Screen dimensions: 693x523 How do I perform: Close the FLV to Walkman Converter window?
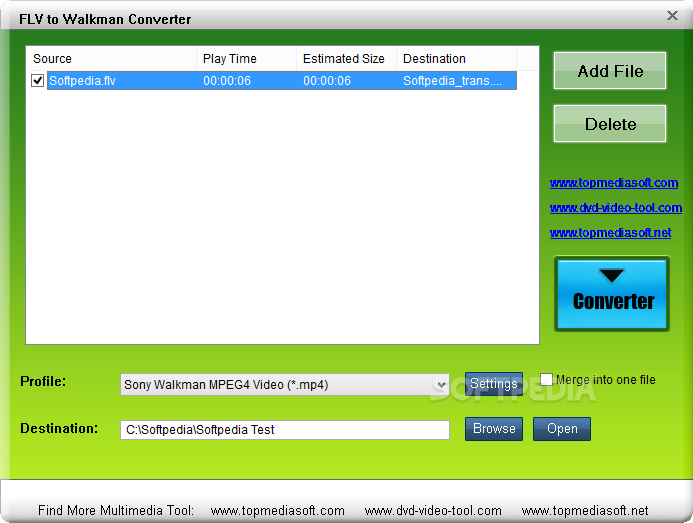pos(672,16)
